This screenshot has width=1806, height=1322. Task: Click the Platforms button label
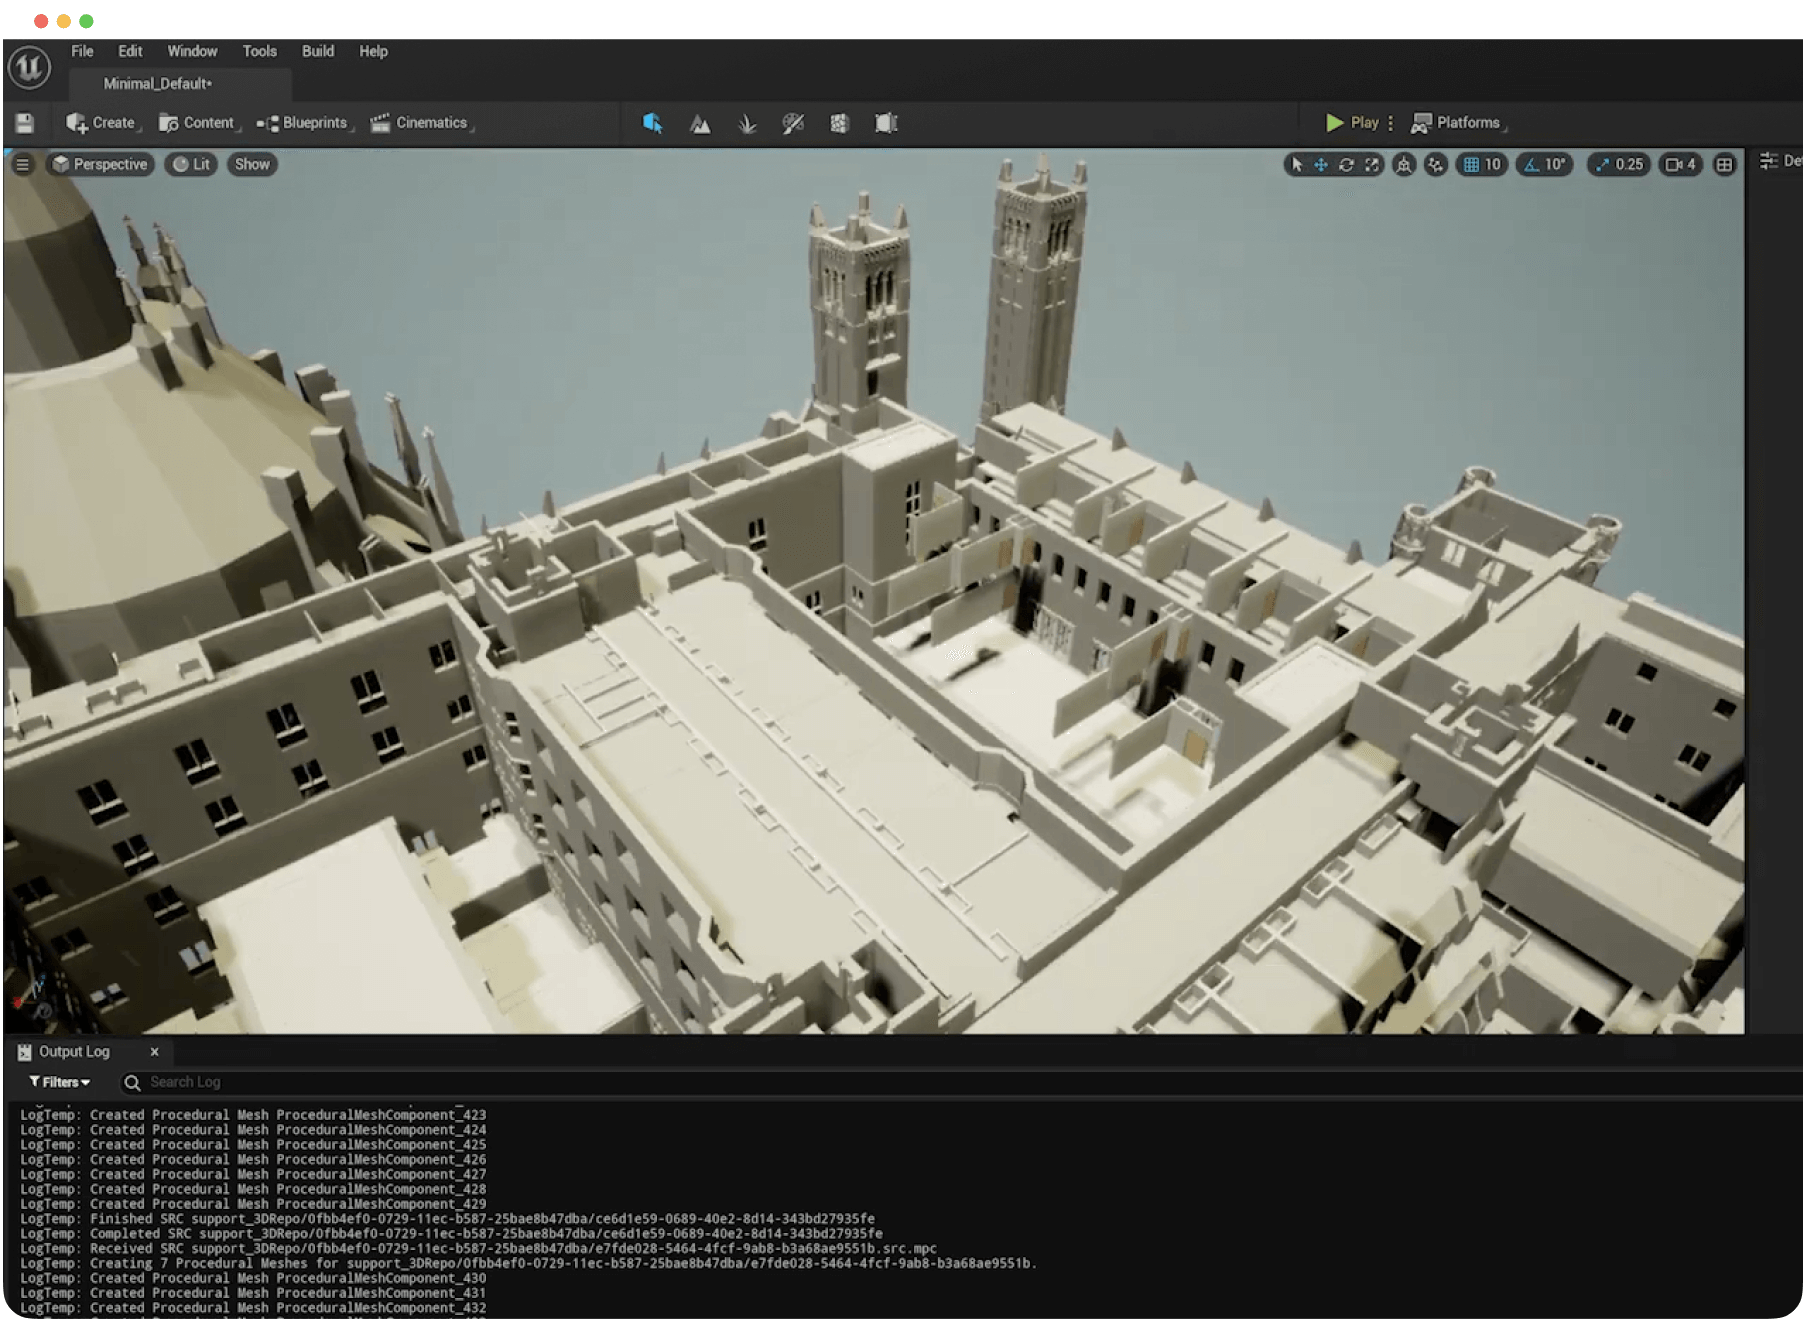1468,123
